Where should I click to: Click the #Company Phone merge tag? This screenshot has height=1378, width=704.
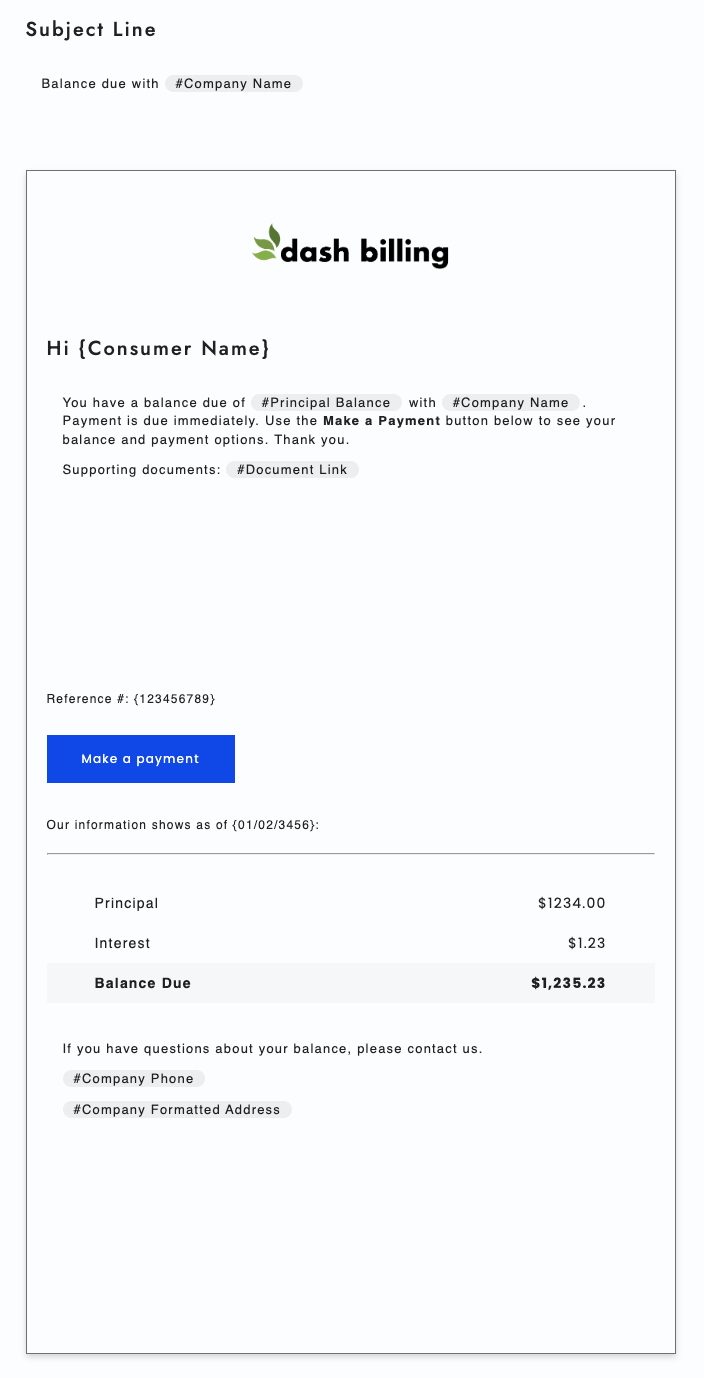(x=133, y=1078)
